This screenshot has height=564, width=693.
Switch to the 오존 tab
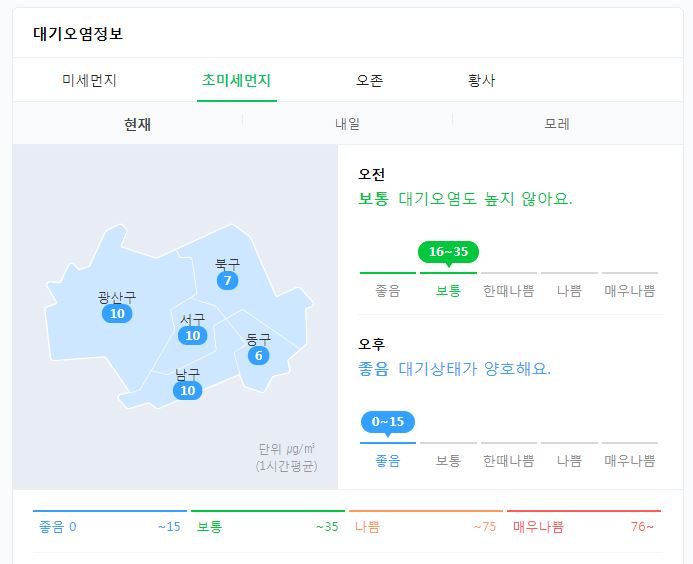[369, 80]
